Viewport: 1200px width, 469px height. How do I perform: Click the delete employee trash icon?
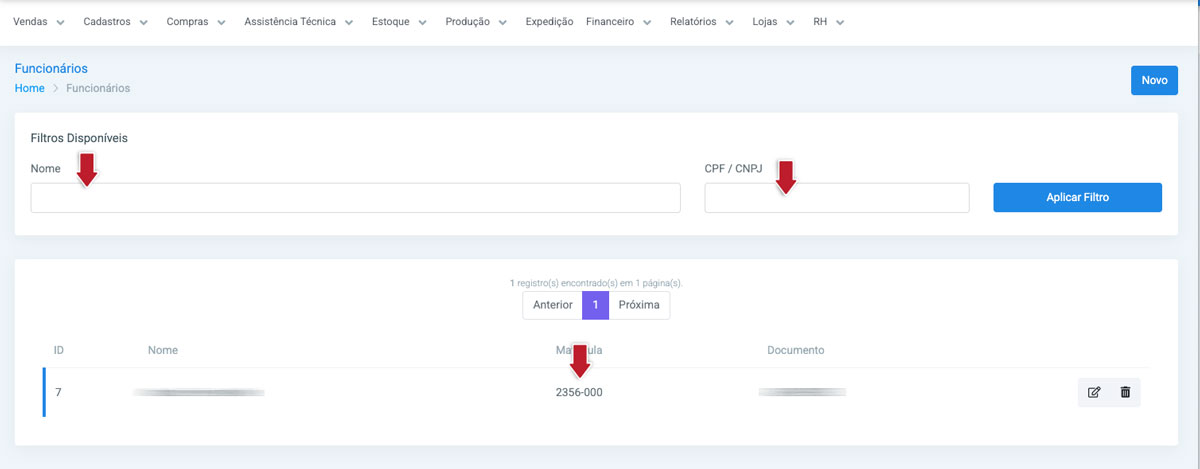coord(1125,392)
